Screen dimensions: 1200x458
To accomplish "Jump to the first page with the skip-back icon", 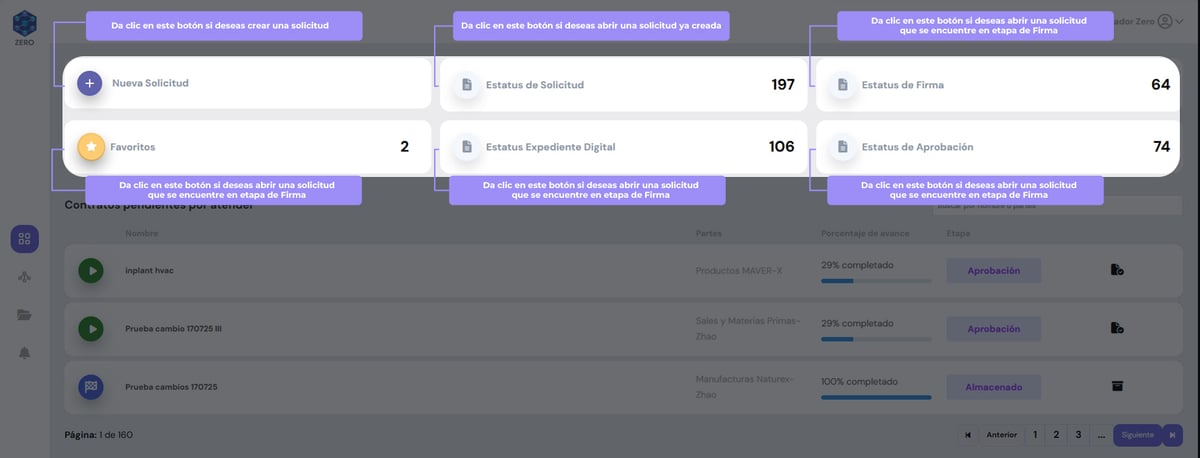I will tap(968, 435).
